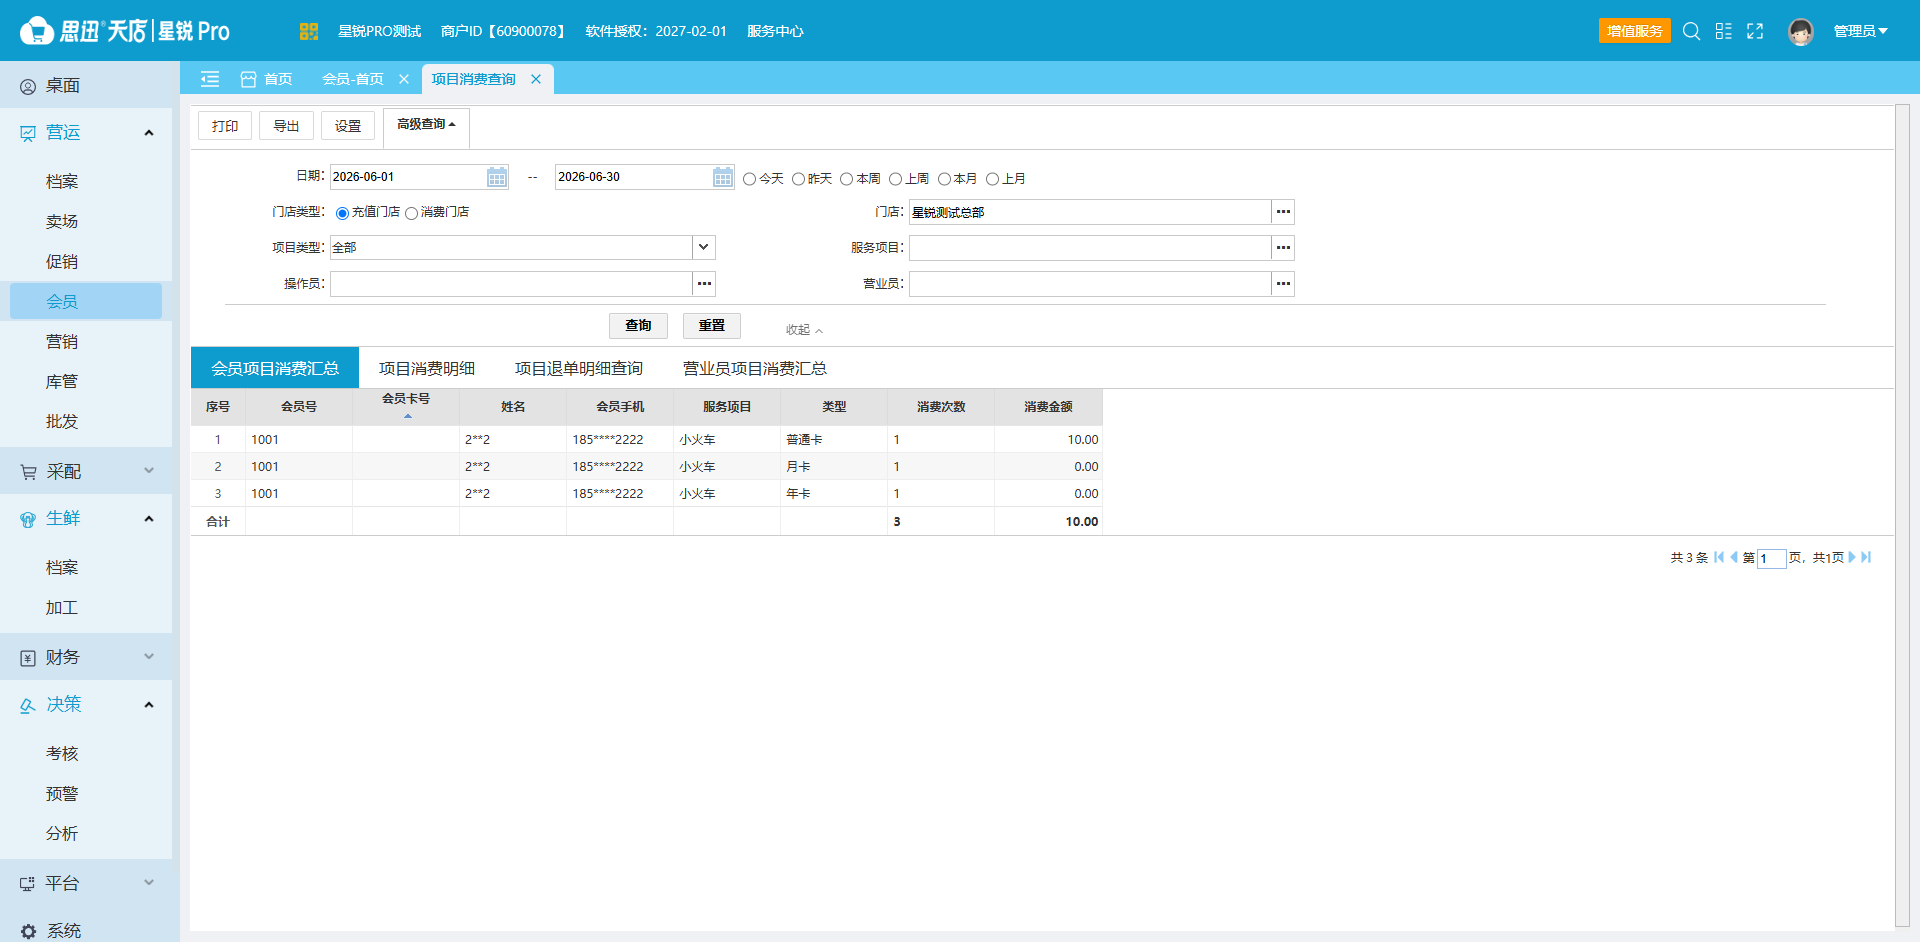The image size is (1920, 942).
Task: Toggle the 高级查询 expander
Action: [426, 125]
